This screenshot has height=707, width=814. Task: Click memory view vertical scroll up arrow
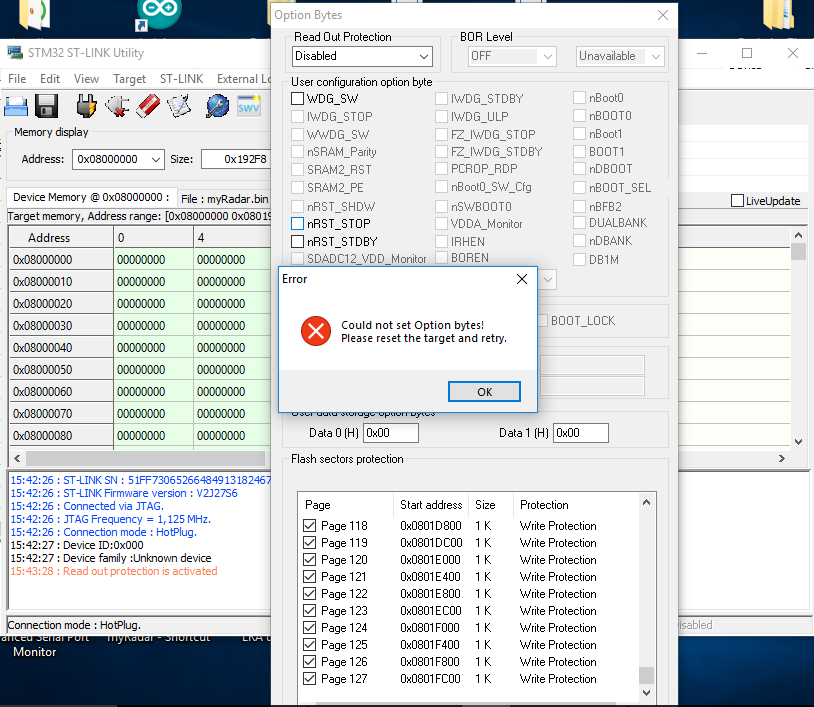(798, 235)
